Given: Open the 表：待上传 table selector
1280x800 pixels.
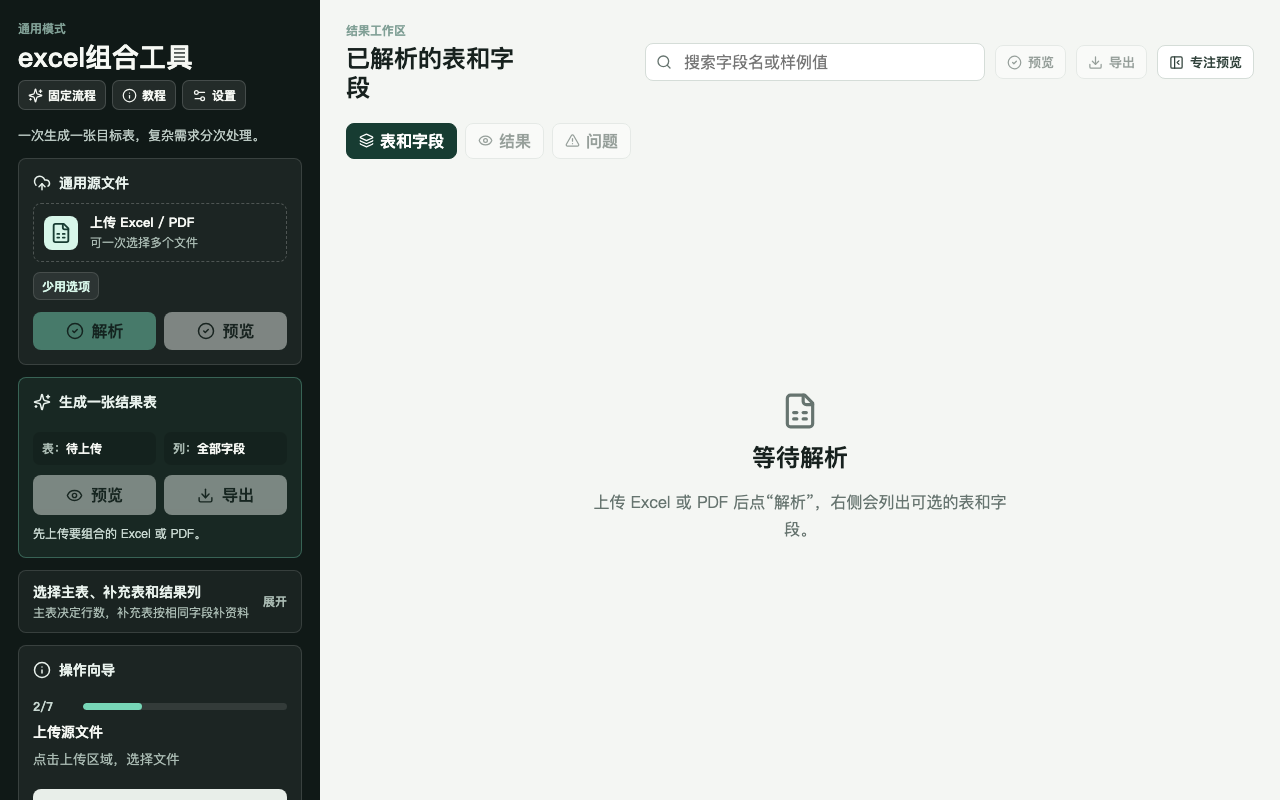Looking at the screenshot, I should coord(94,448).
